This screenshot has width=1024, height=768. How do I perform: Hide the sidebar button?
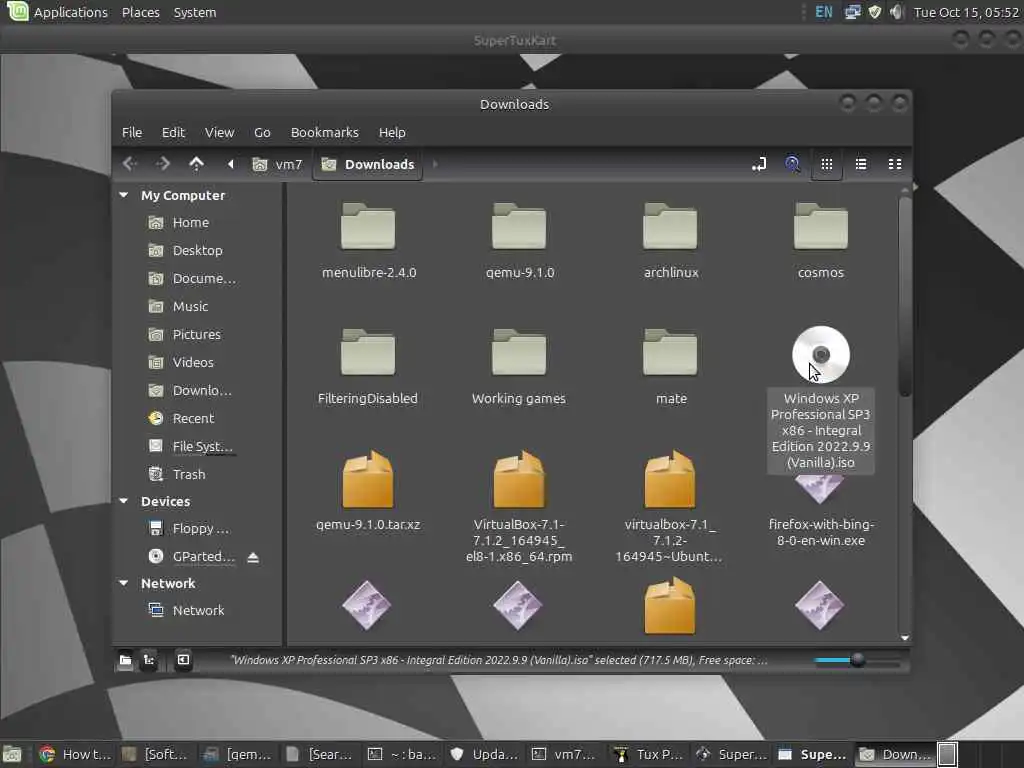[x=184, y=660]
